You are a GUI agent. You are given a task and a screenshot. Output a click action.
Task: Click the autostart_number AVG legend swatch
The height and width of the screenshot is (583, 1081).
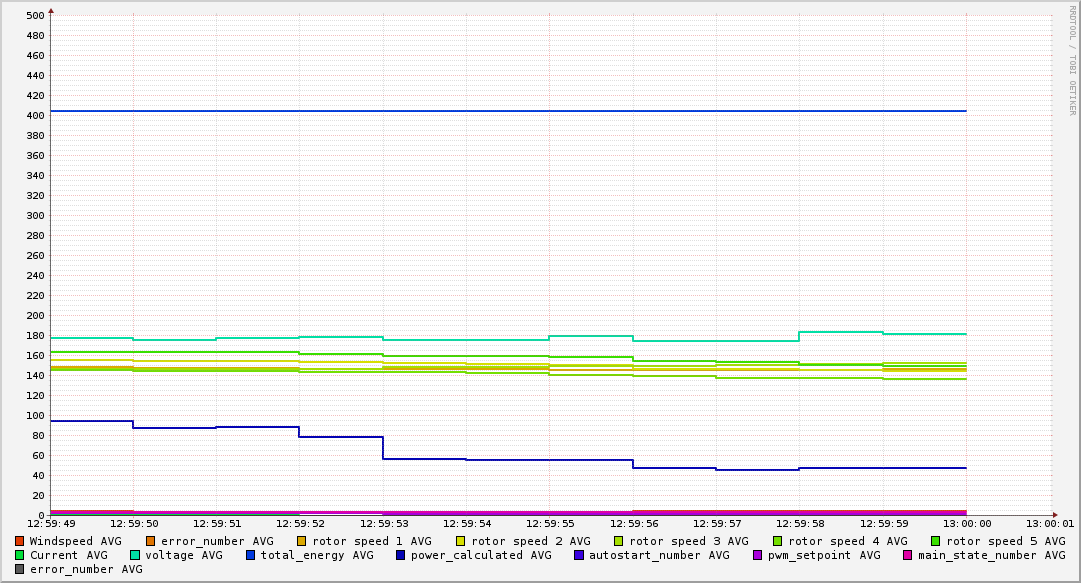point(579,555)
